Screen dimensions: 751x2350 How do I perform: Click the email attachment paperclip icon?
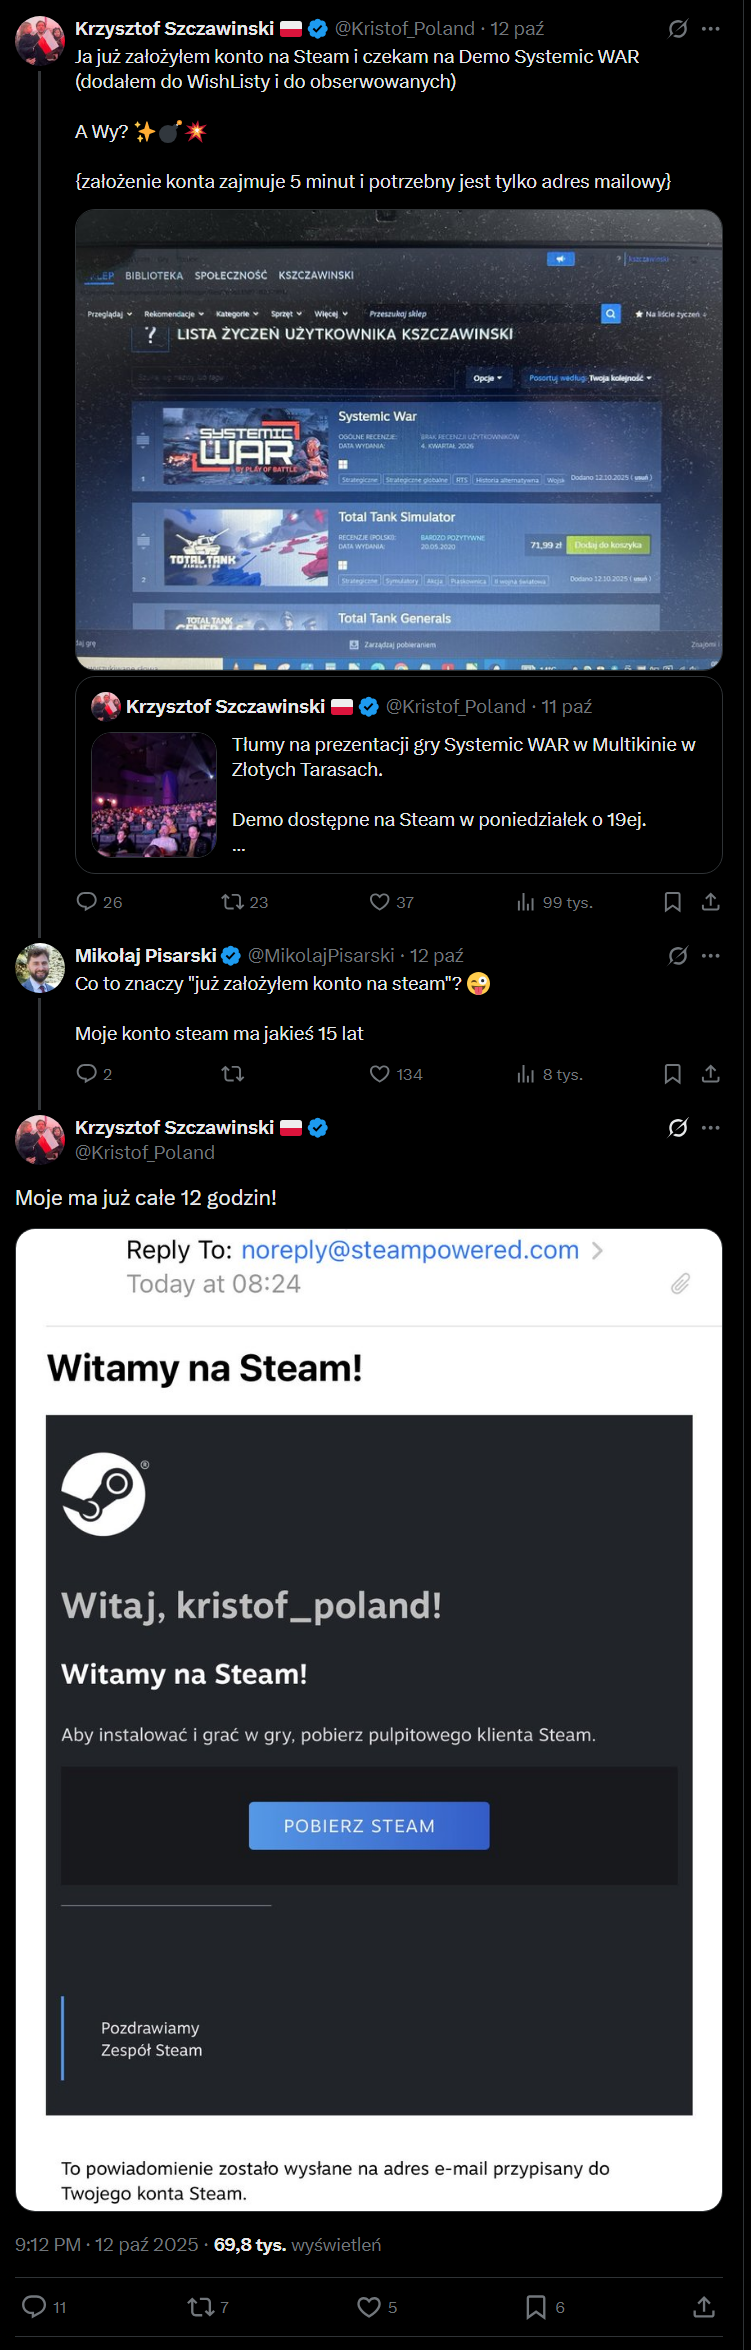coord(680,1283)
